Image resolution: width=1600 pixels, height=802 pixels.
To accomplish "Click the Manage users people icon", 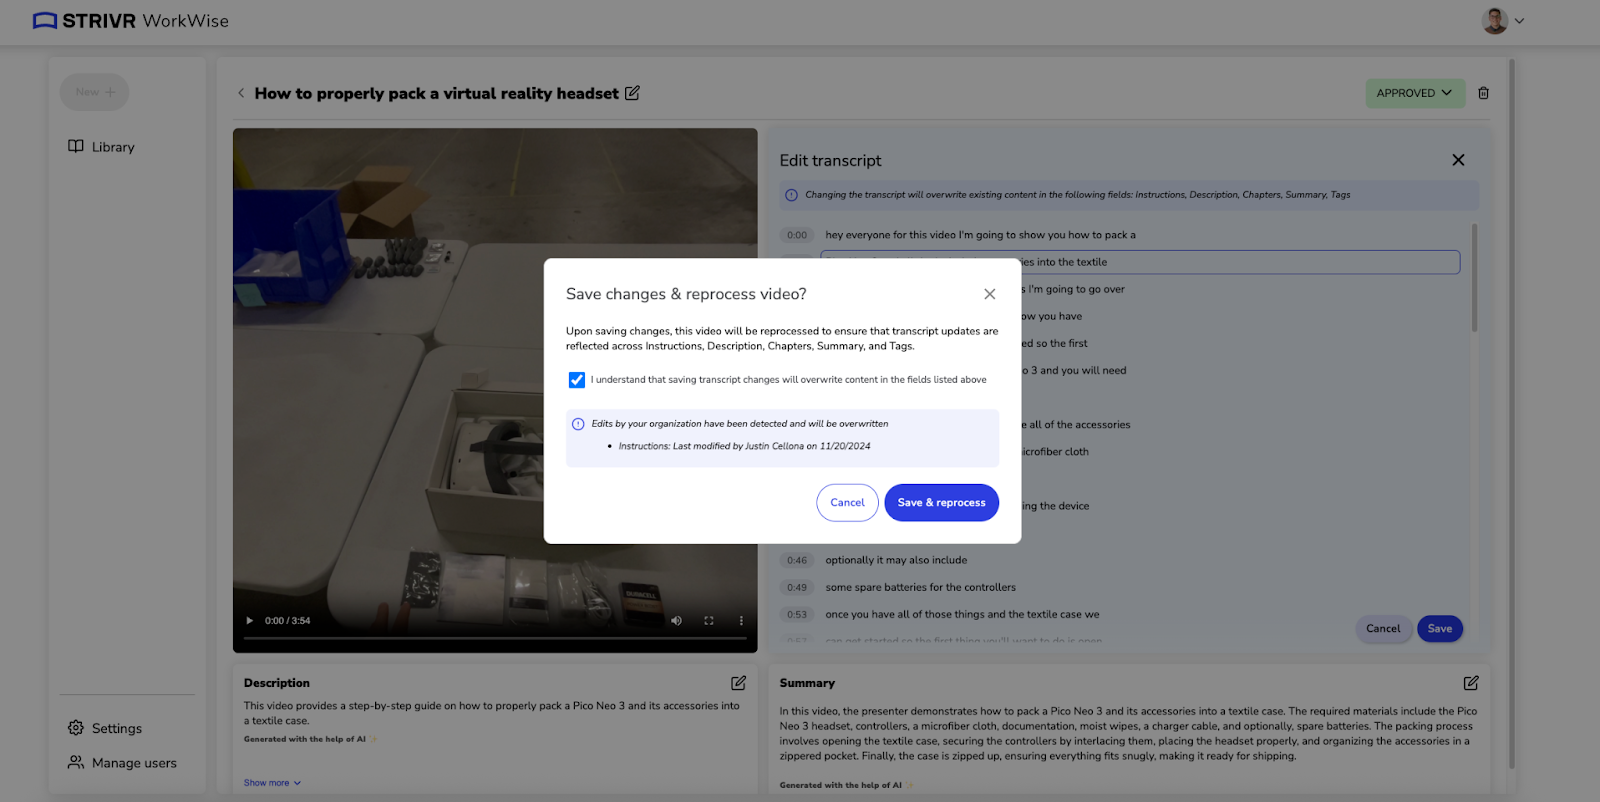I will [76, 763].
